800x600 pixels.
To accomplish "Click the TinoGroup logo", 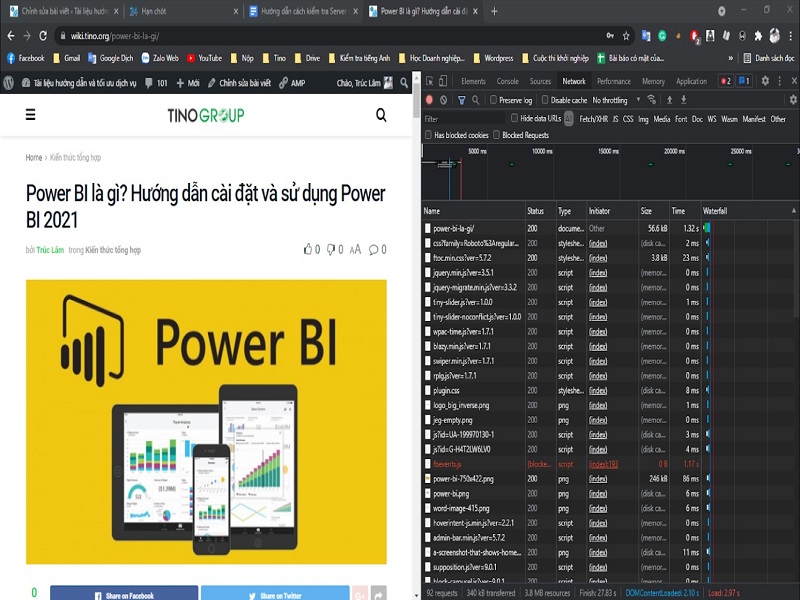I will [206, 115].
